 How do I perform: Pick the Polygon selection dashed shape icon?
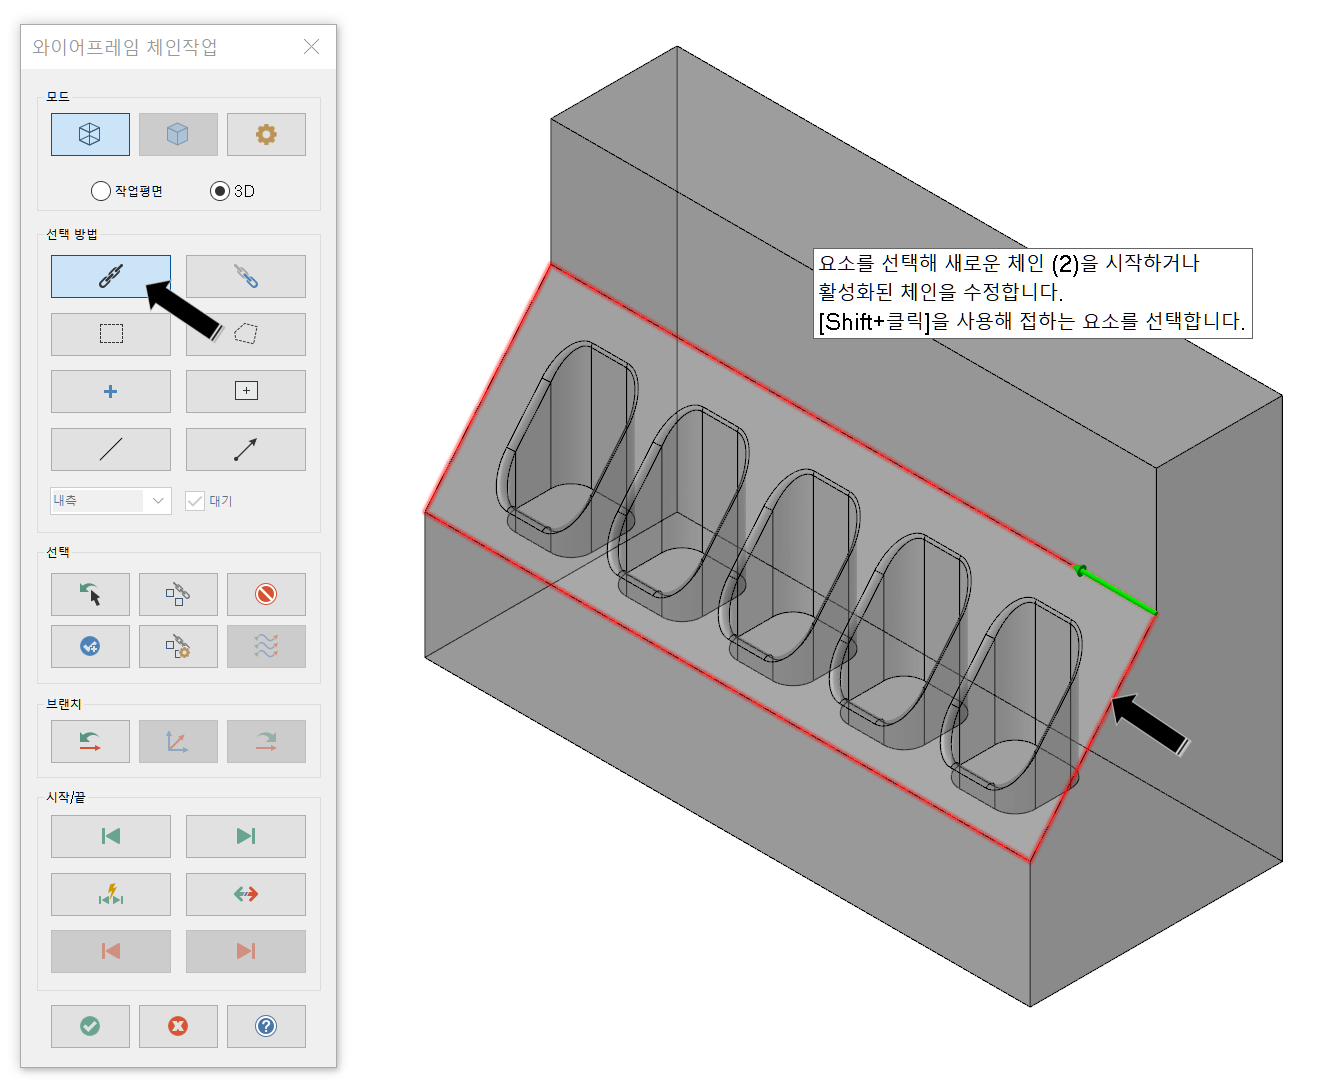246,334
